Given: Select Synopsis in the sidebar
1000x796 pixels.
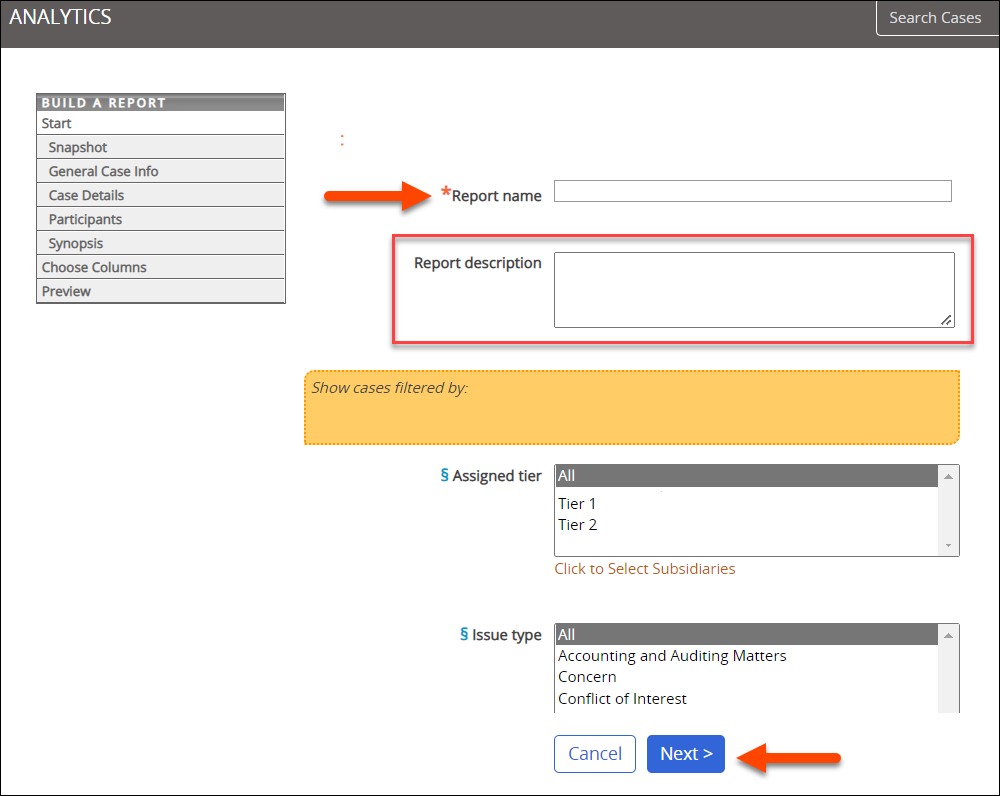Looking at the screenshot, I should pos(76,243).
